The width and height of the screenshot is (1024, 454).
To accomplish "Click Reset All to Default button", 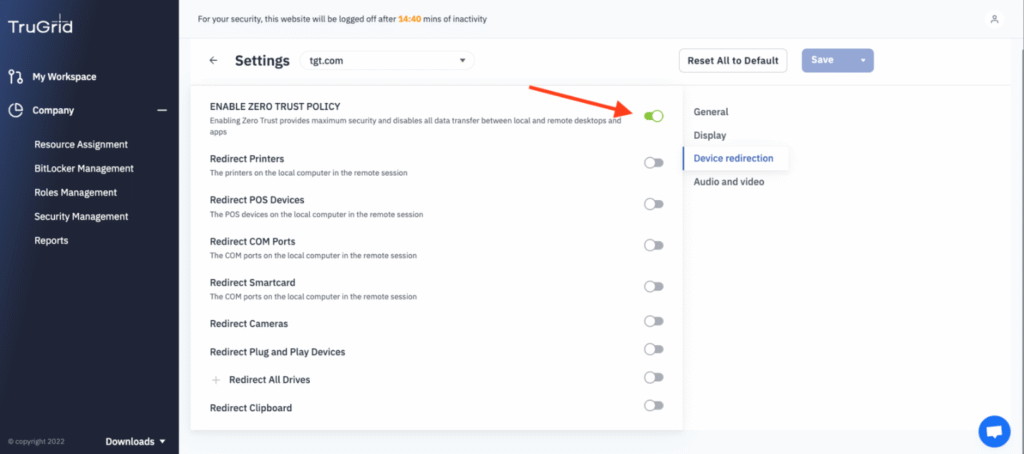I will point(733,60).
